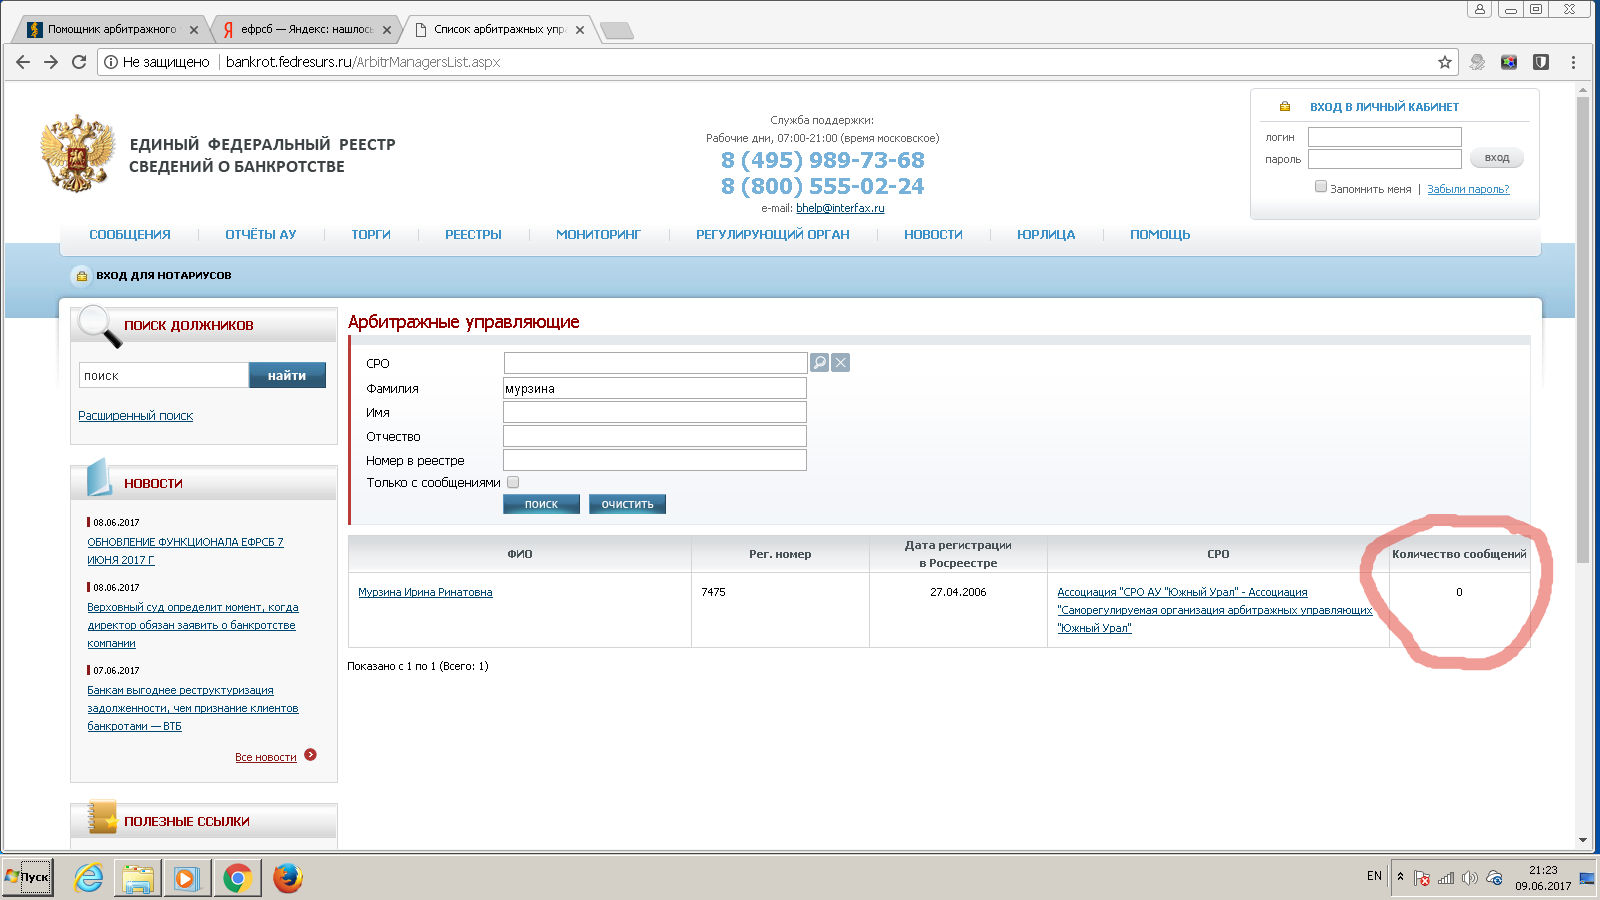Click the page vertical scrollbar
The height and width of the screenshot is (900, 1600).
click(1582, 330)
